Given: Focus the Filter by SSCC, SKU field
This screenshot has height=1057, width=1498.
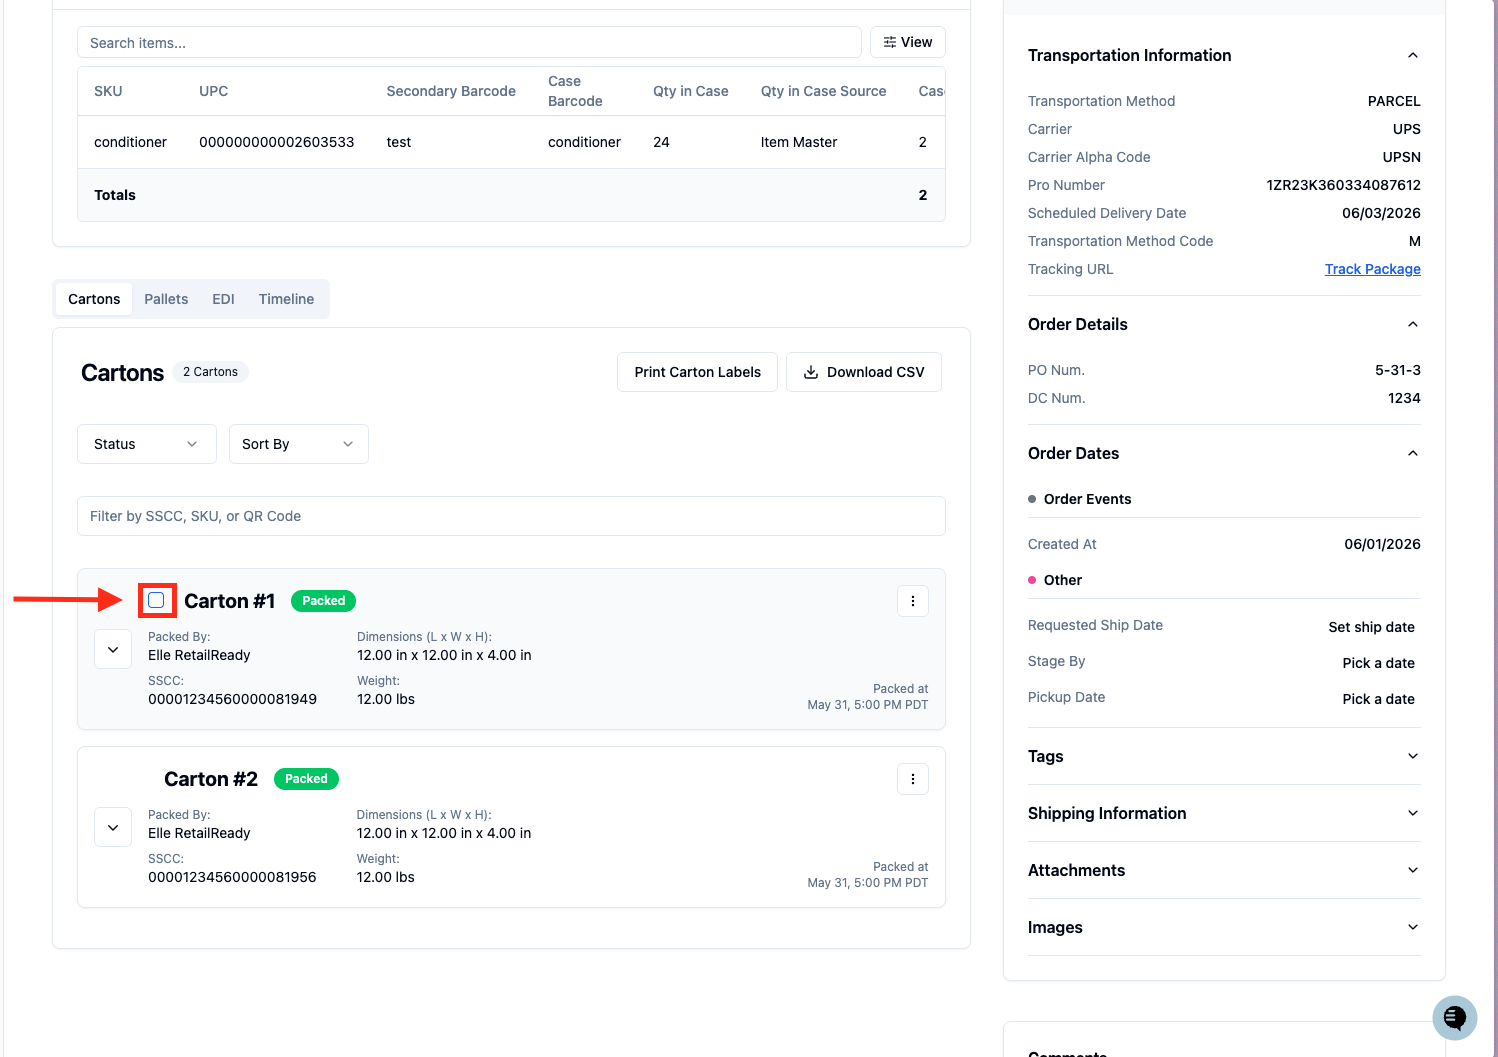Looking at the screenshot, I should point(511,516).
